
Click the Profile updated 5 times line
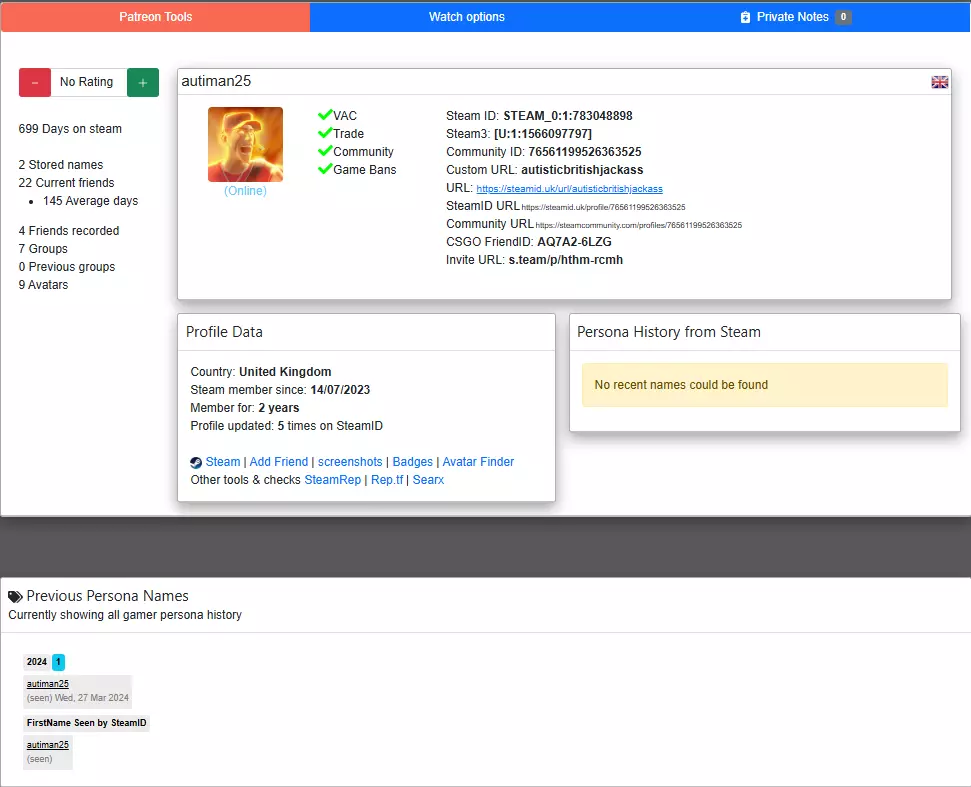(287, 425)
